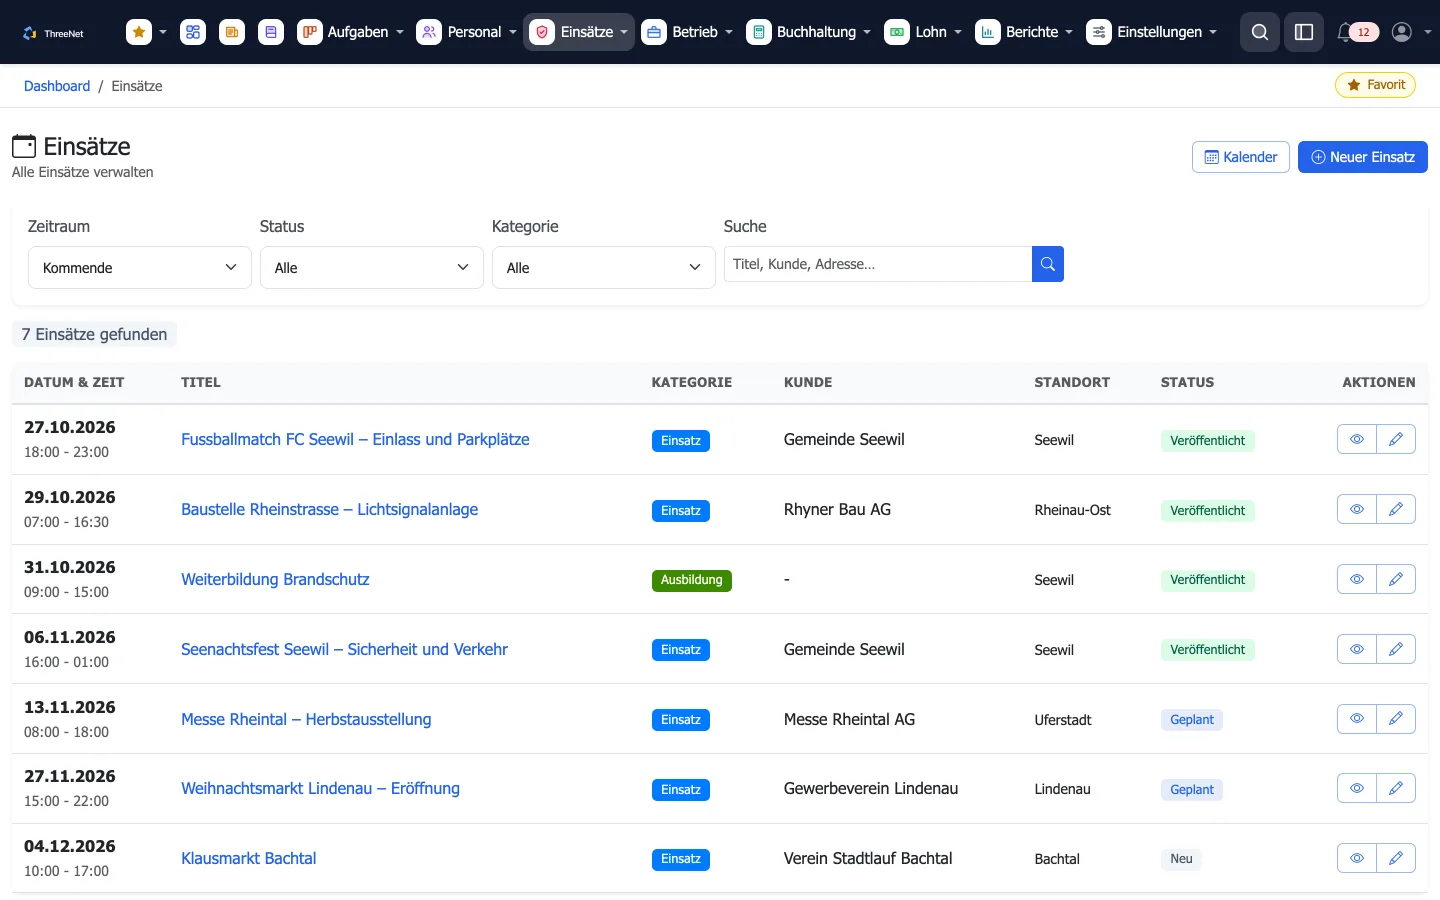Open the global search magnifier in navbar
1440x900 pixels.
[1260, 32]
